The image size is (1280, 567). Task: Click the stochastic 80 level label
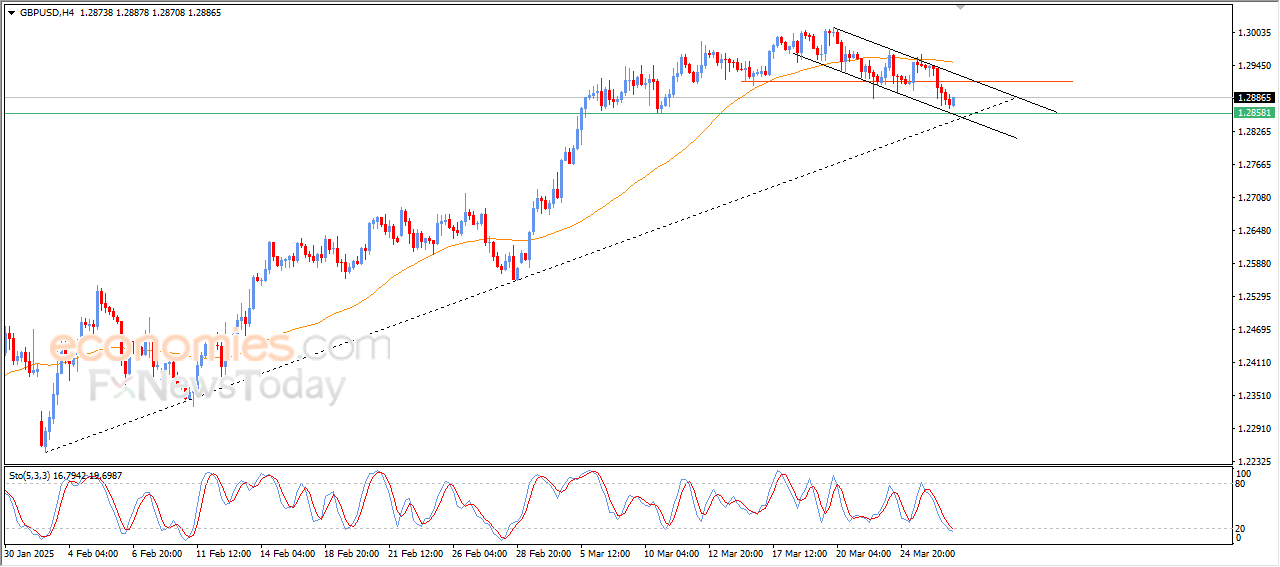click(1241, 484)
